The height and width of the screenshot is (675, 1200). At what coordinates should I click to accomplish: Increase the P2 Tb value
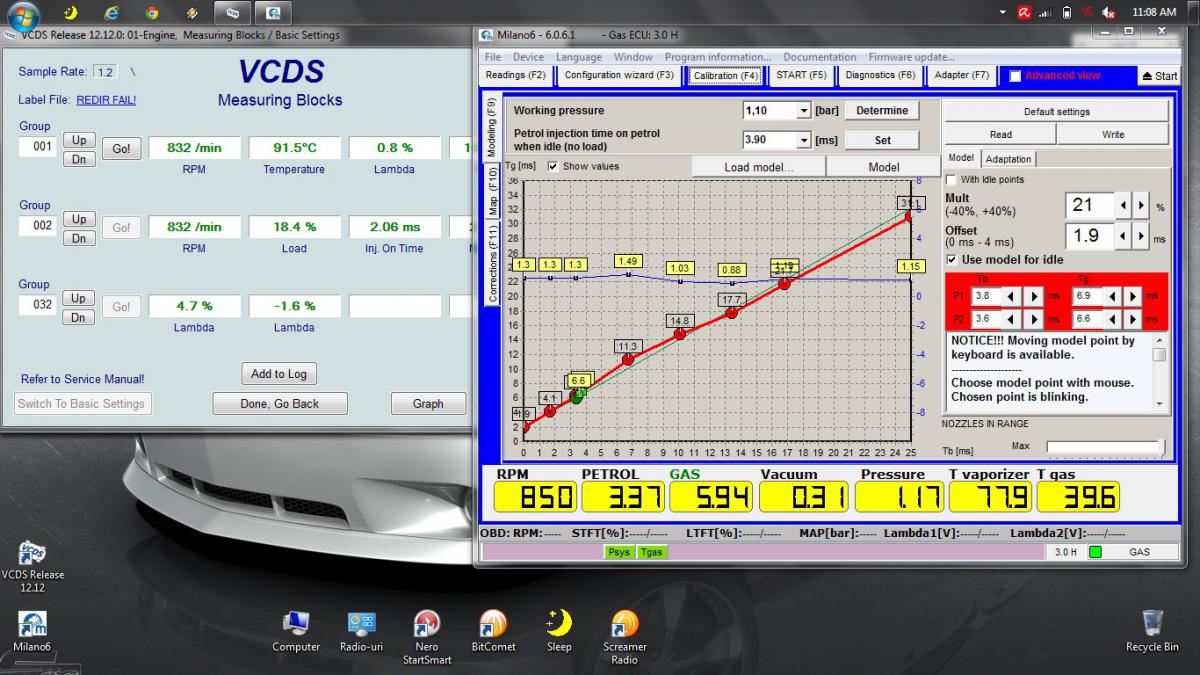(x=1034, y=319)
